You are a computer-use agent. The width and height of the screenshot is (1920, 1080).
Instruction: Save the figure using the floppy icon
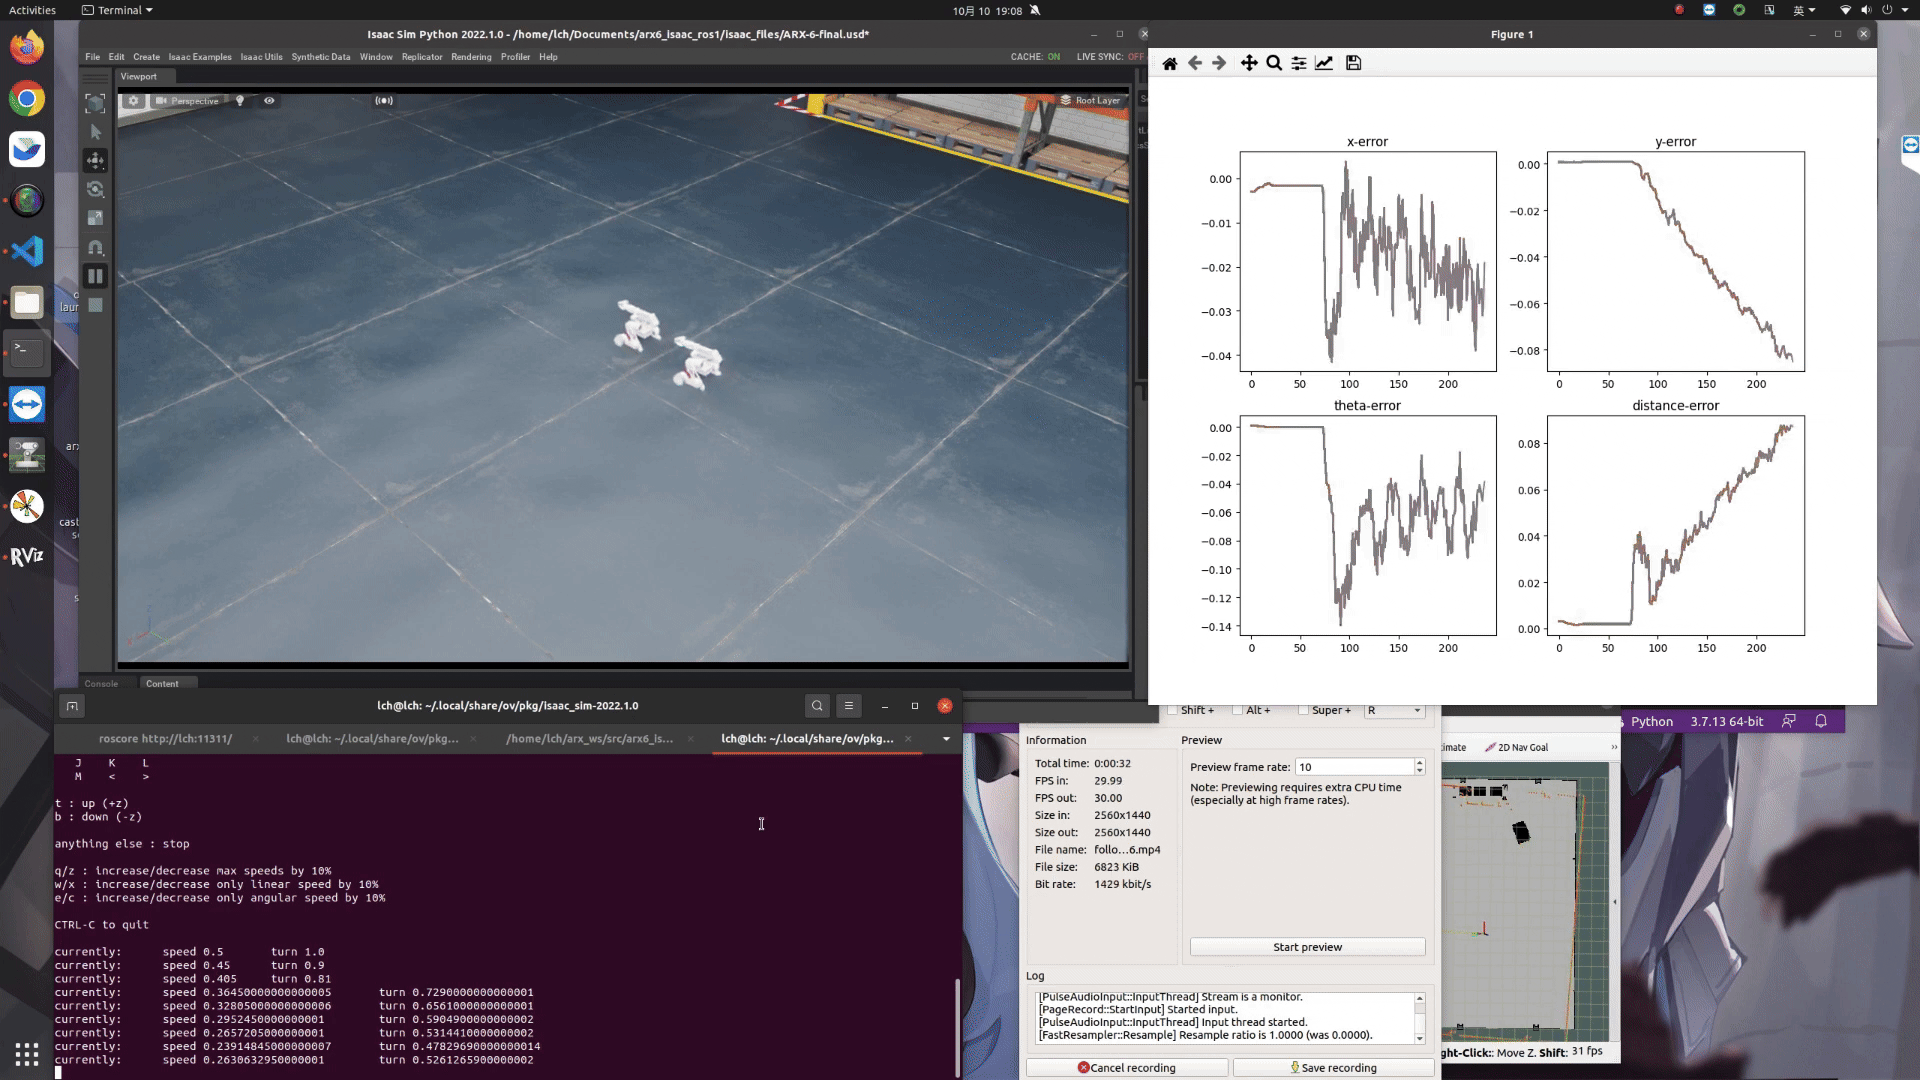[1353, 63]
